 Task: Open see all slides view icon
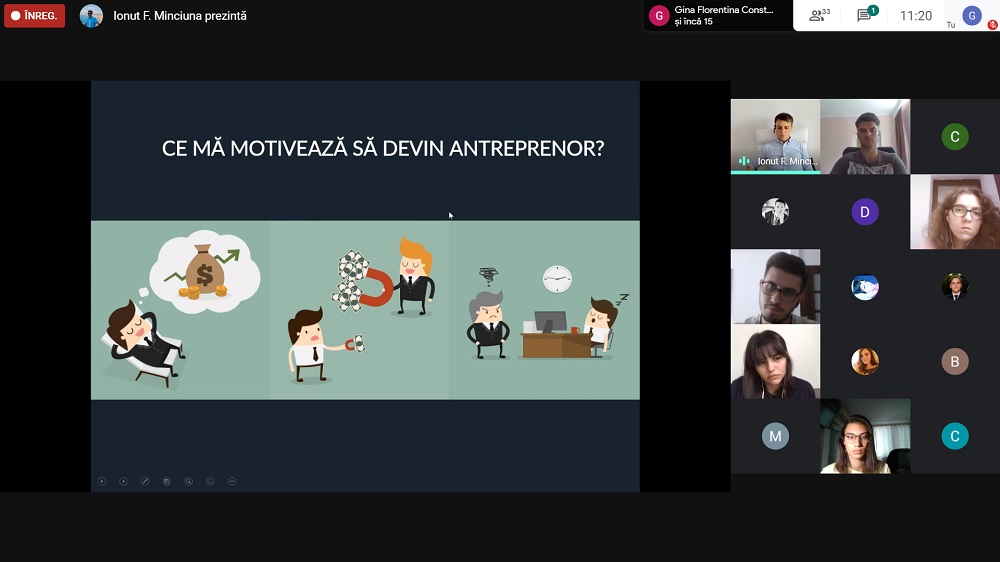click(x=167, y=481)
